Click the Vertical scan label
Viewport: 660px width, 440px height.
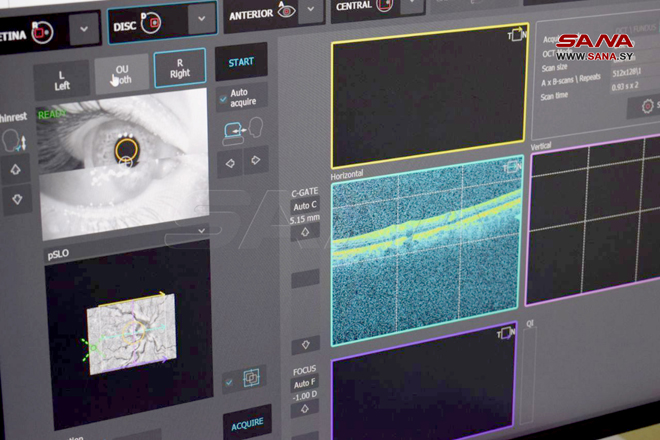(541, 147)
